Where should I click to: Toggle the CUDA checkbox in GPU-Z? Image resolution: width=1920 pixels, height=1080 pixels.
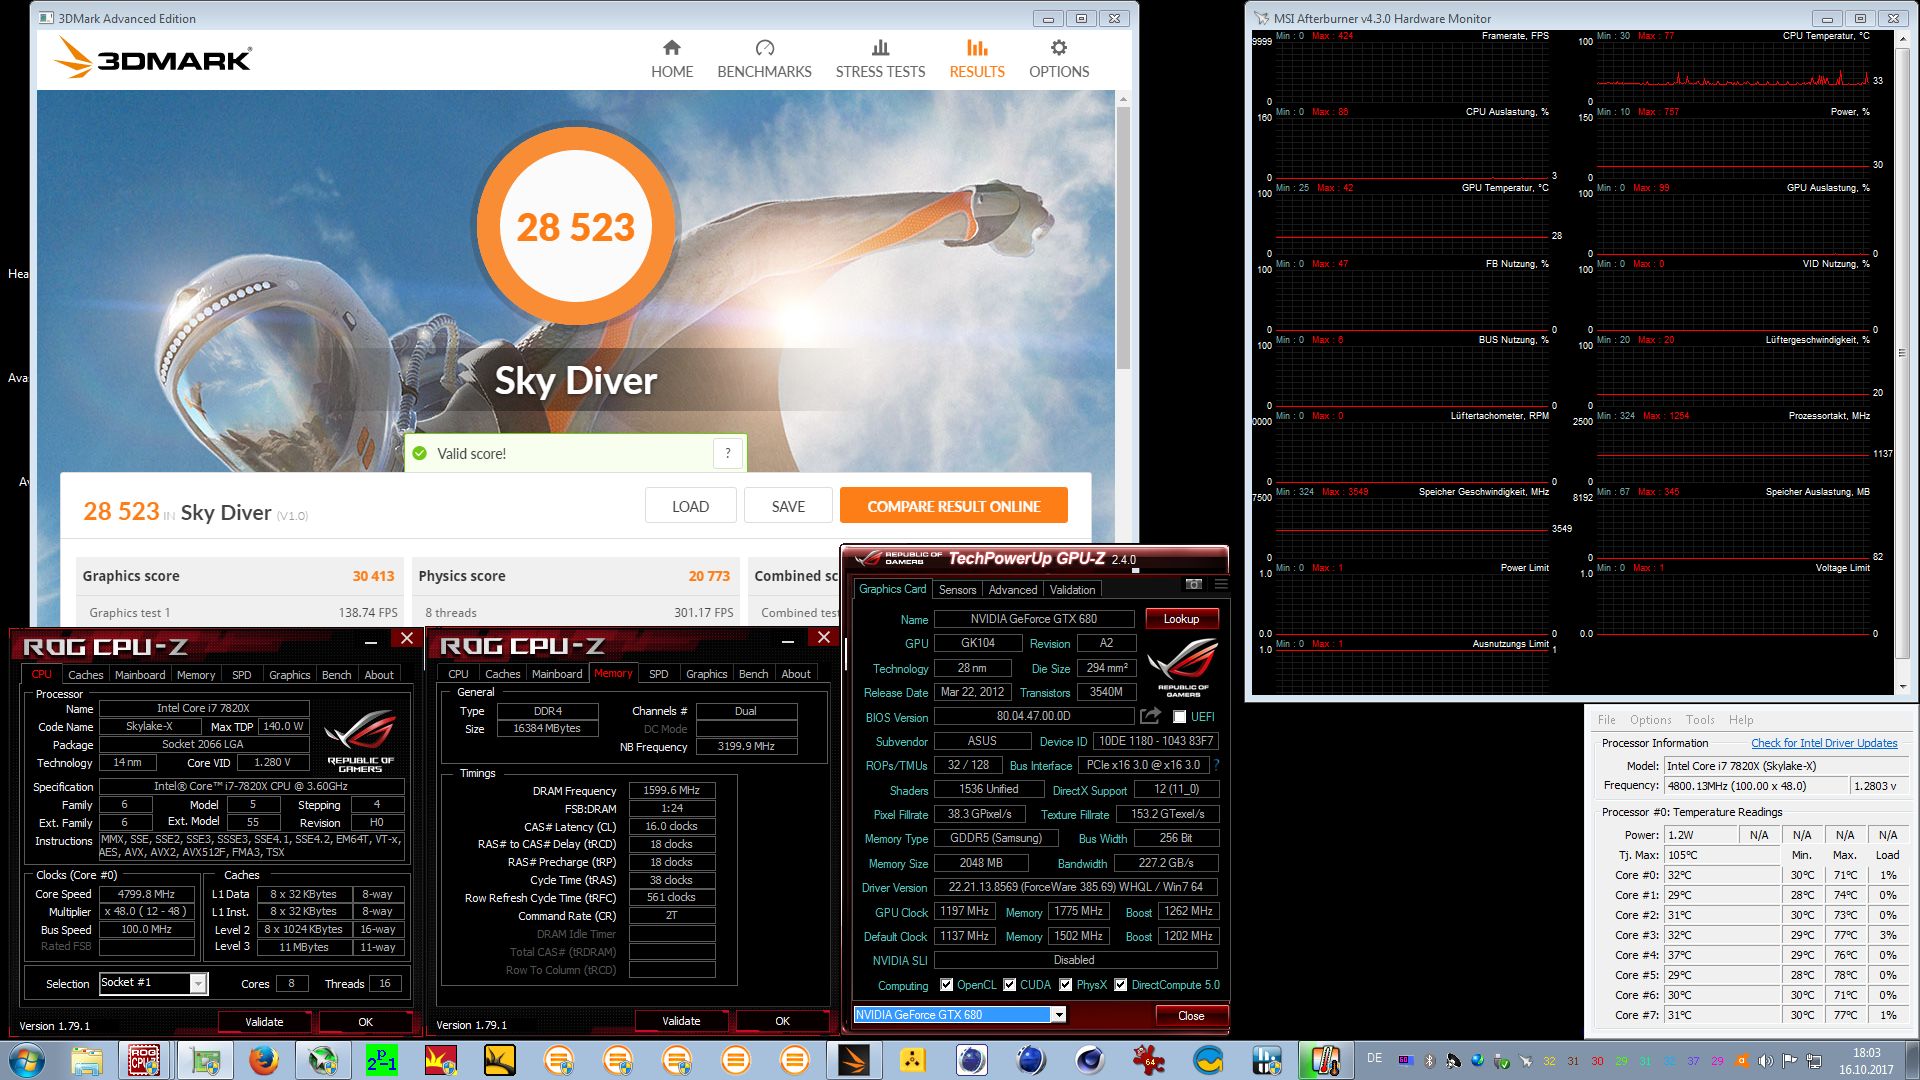[x=1010, y=985]
